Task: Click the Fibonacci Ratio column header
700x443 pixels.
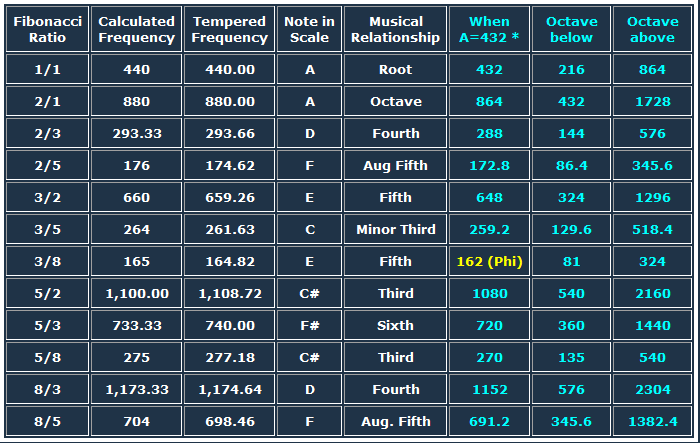Action: [x=47, y=29]
